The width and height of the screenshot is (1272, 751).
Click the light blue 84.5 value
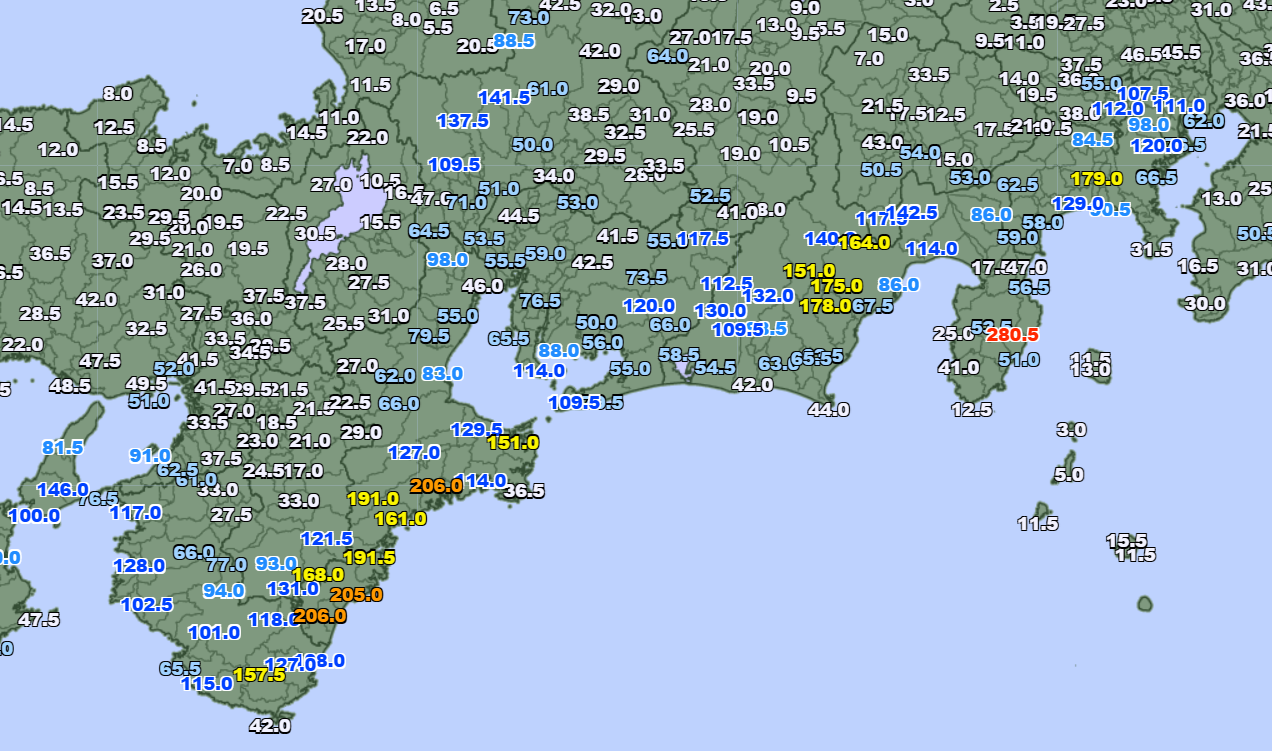(x=1093, y=139)
